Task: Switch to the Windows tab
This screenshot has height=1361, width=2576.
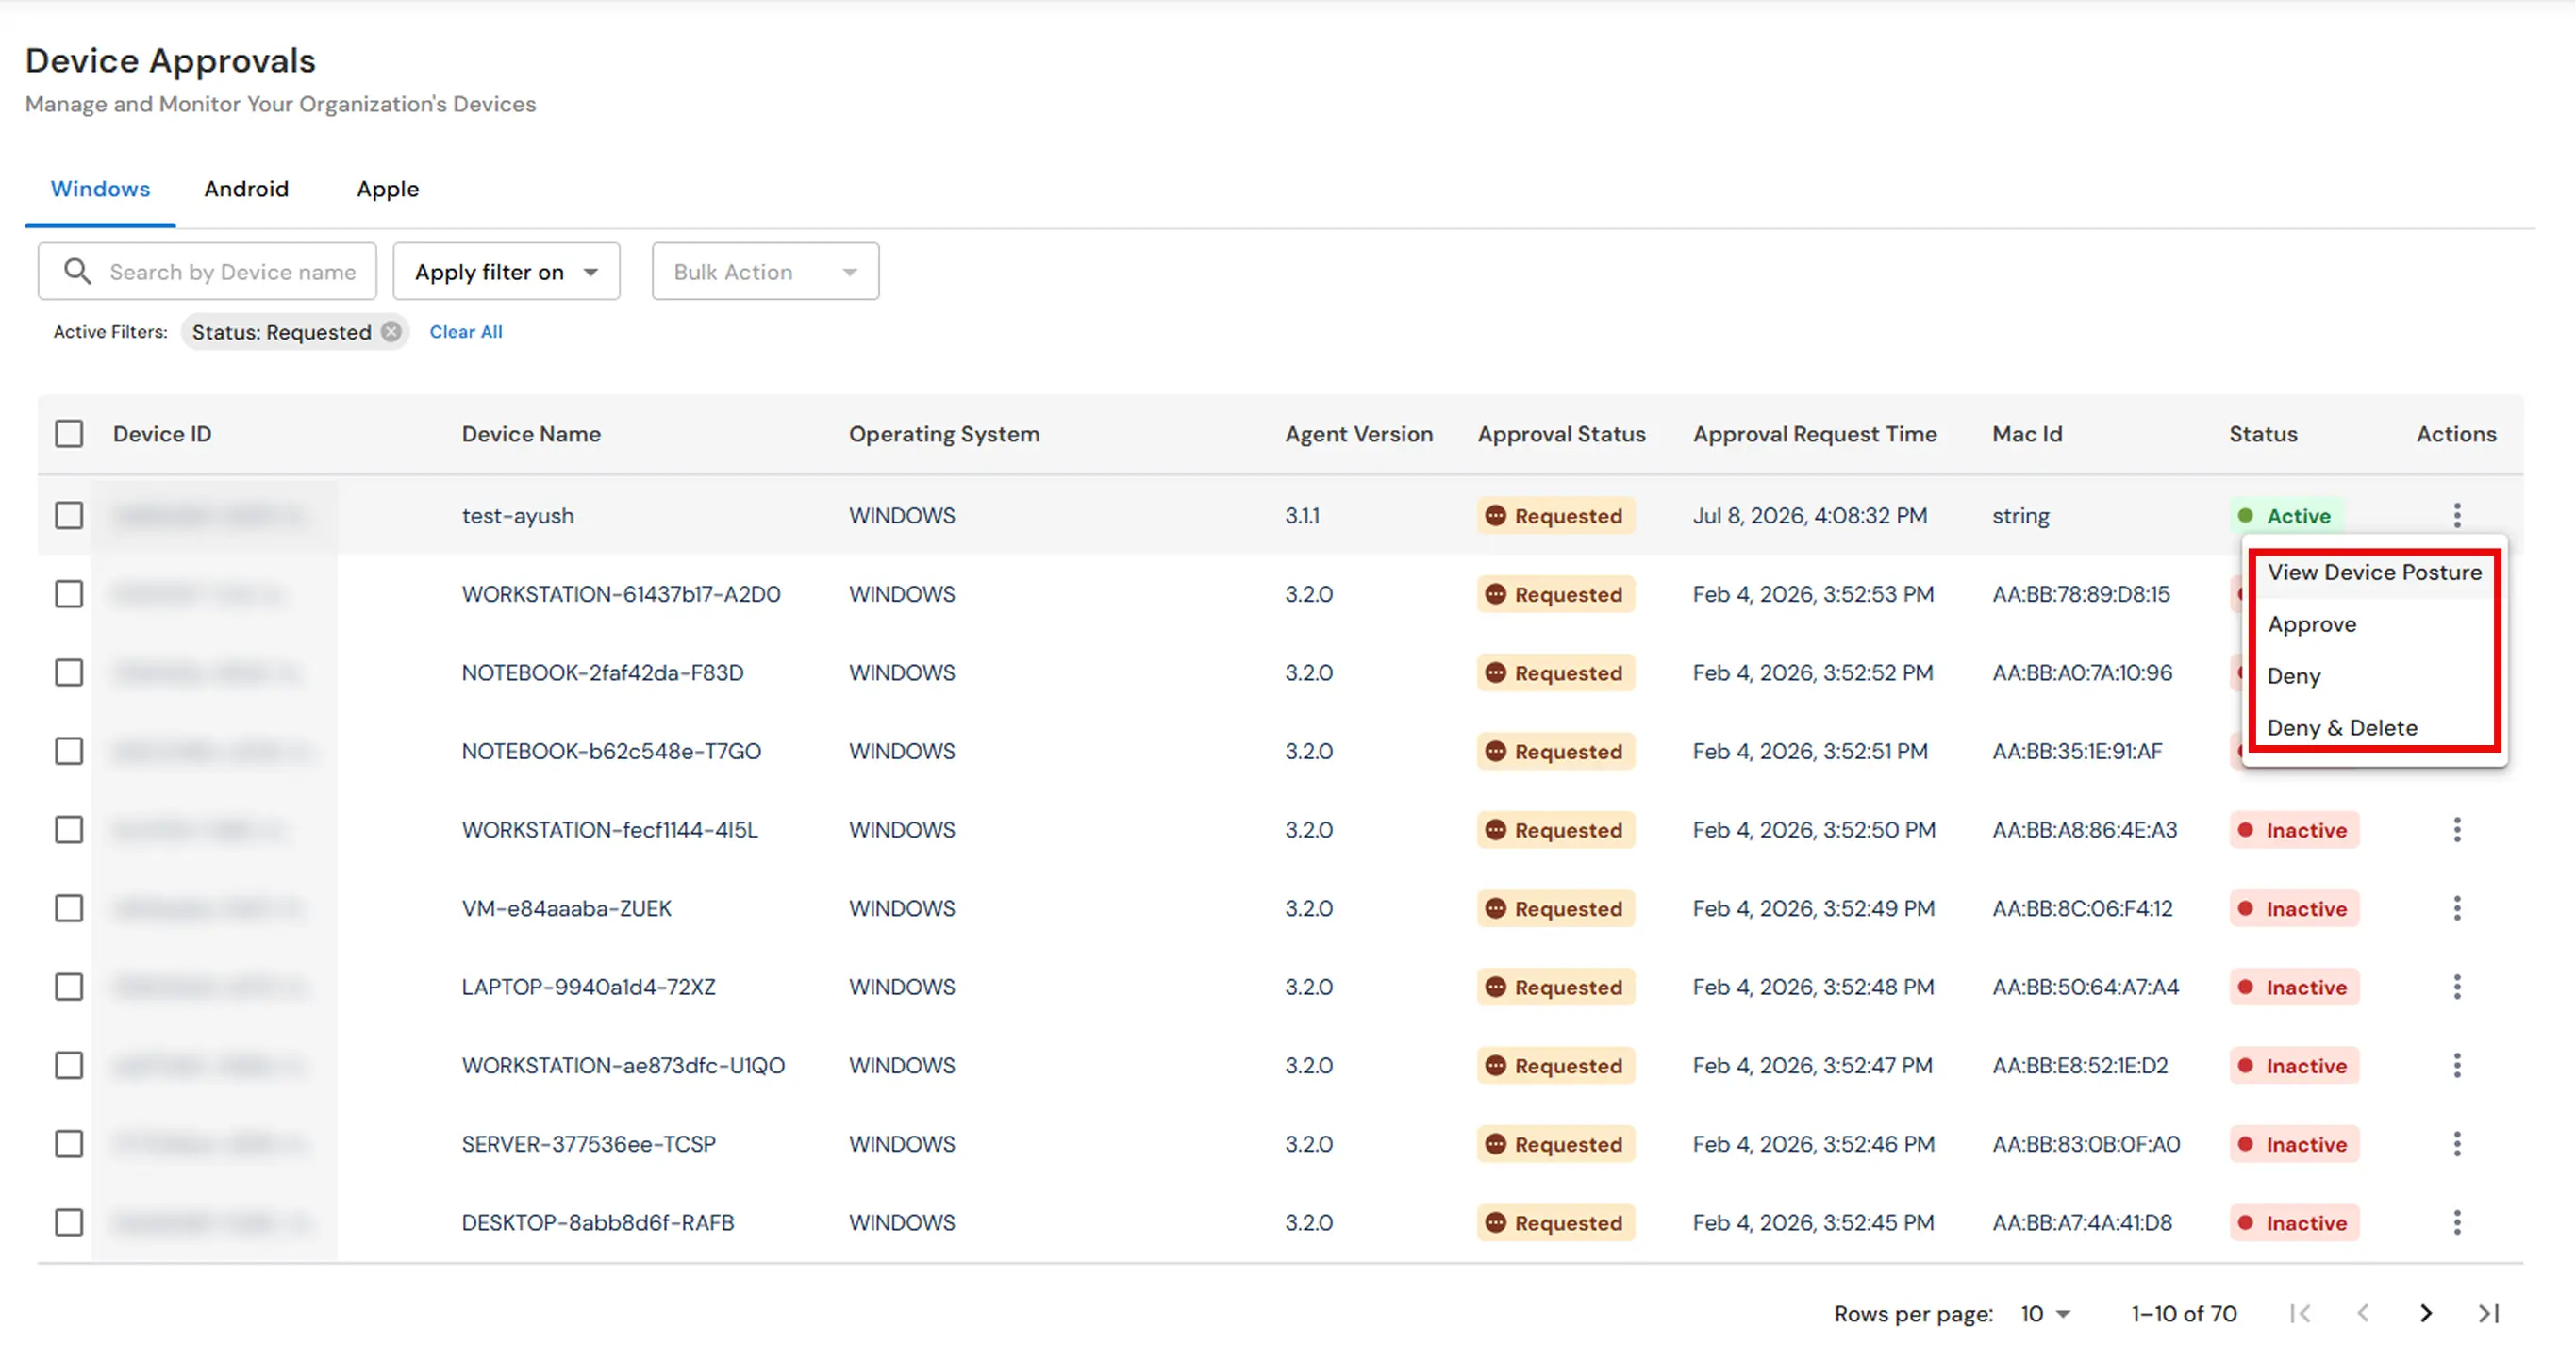Action: [100, 188]
